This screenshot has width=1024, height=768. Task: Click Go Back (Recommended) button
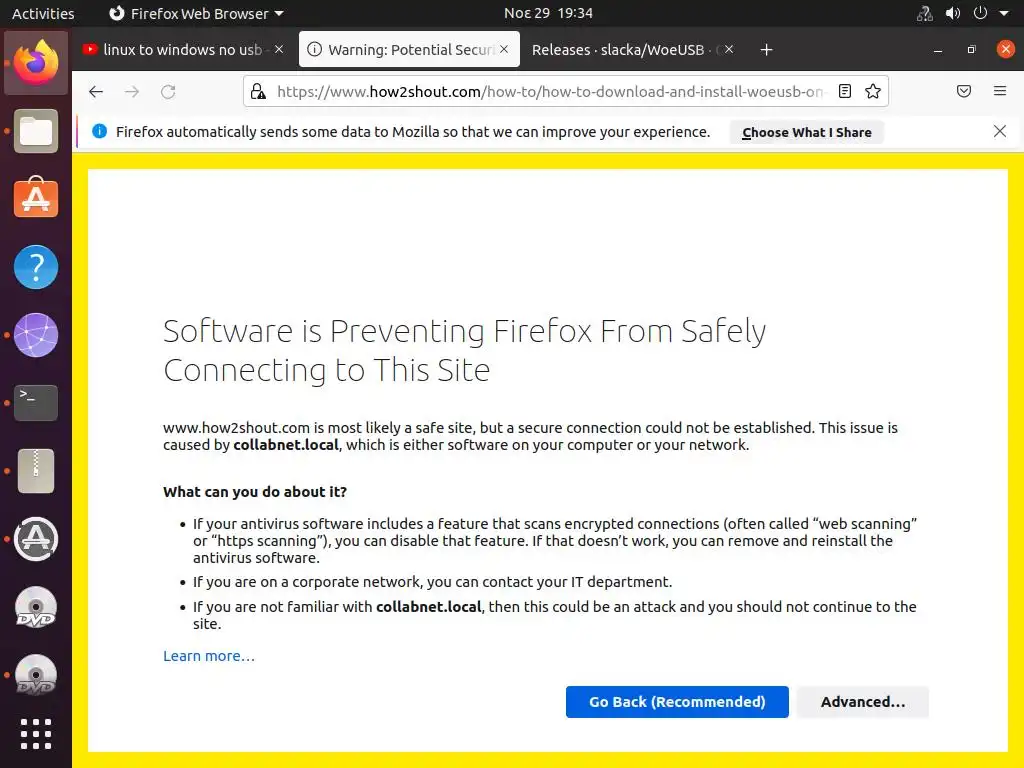tap(677, 702)
